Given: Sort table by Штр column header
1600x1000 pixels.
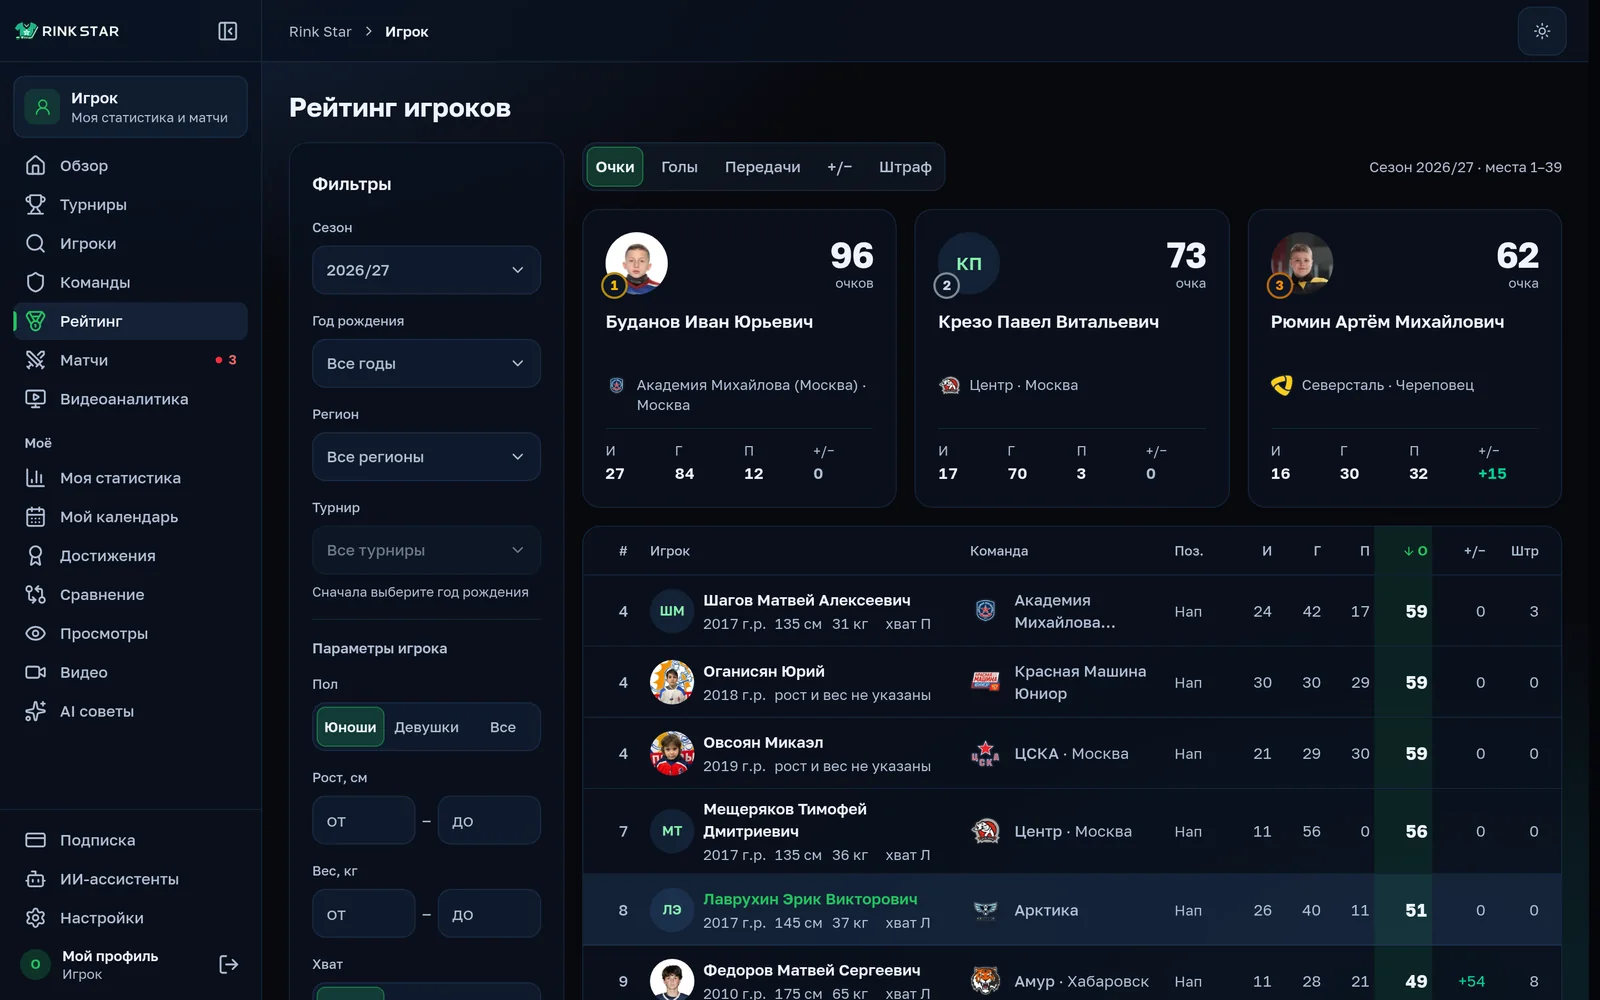Looking at the screenshot, I should point(1524,551).
